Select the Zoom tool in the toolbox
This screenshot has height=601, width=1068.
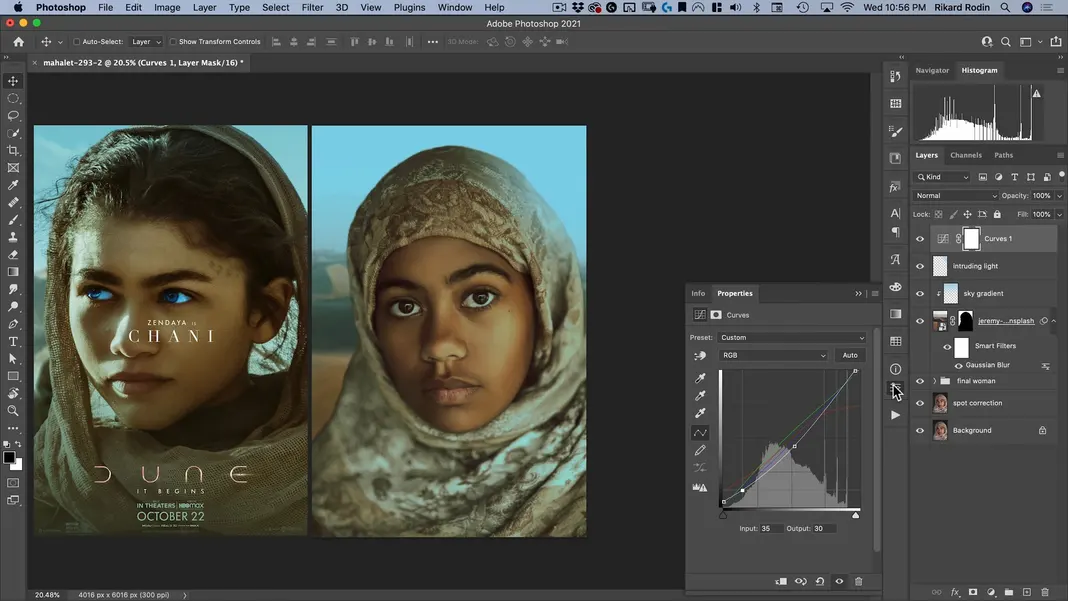coord(13,411)
